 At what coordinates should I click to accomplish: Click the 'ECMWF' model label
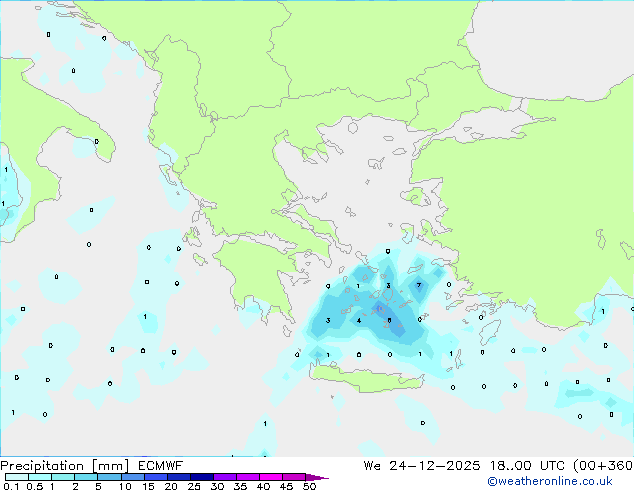pyautogui.click(x=161, y=466)
